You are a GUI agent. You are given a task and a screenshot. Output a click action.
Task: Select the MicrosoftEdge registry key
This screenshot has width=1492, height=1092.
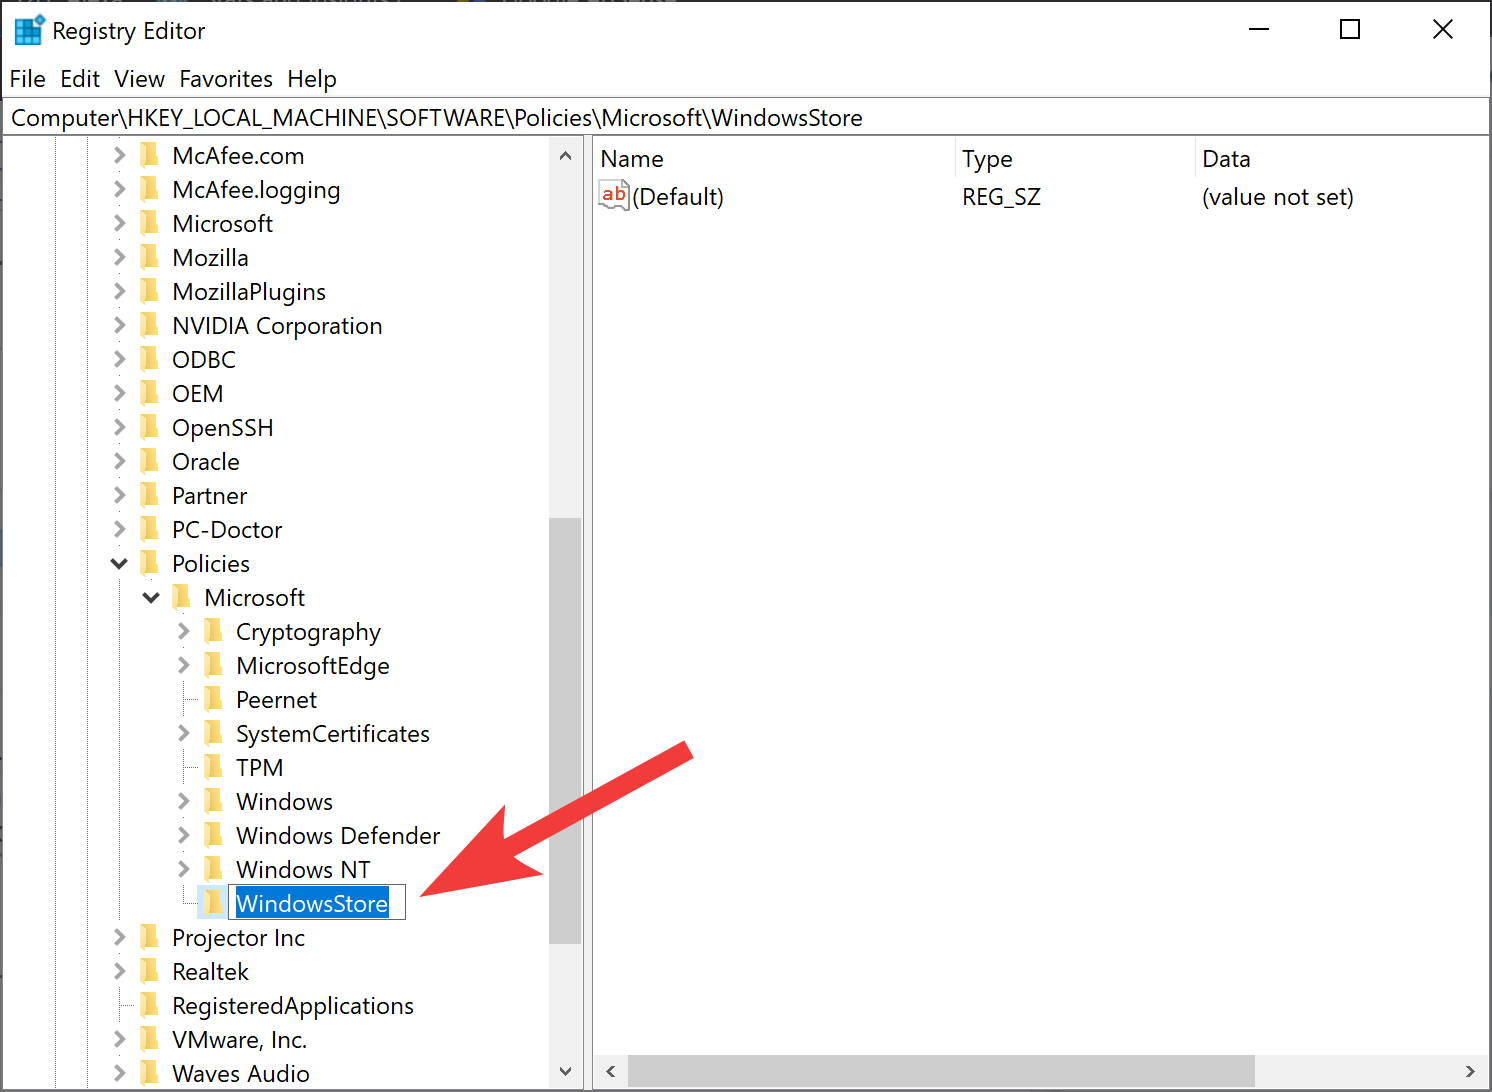312,665
